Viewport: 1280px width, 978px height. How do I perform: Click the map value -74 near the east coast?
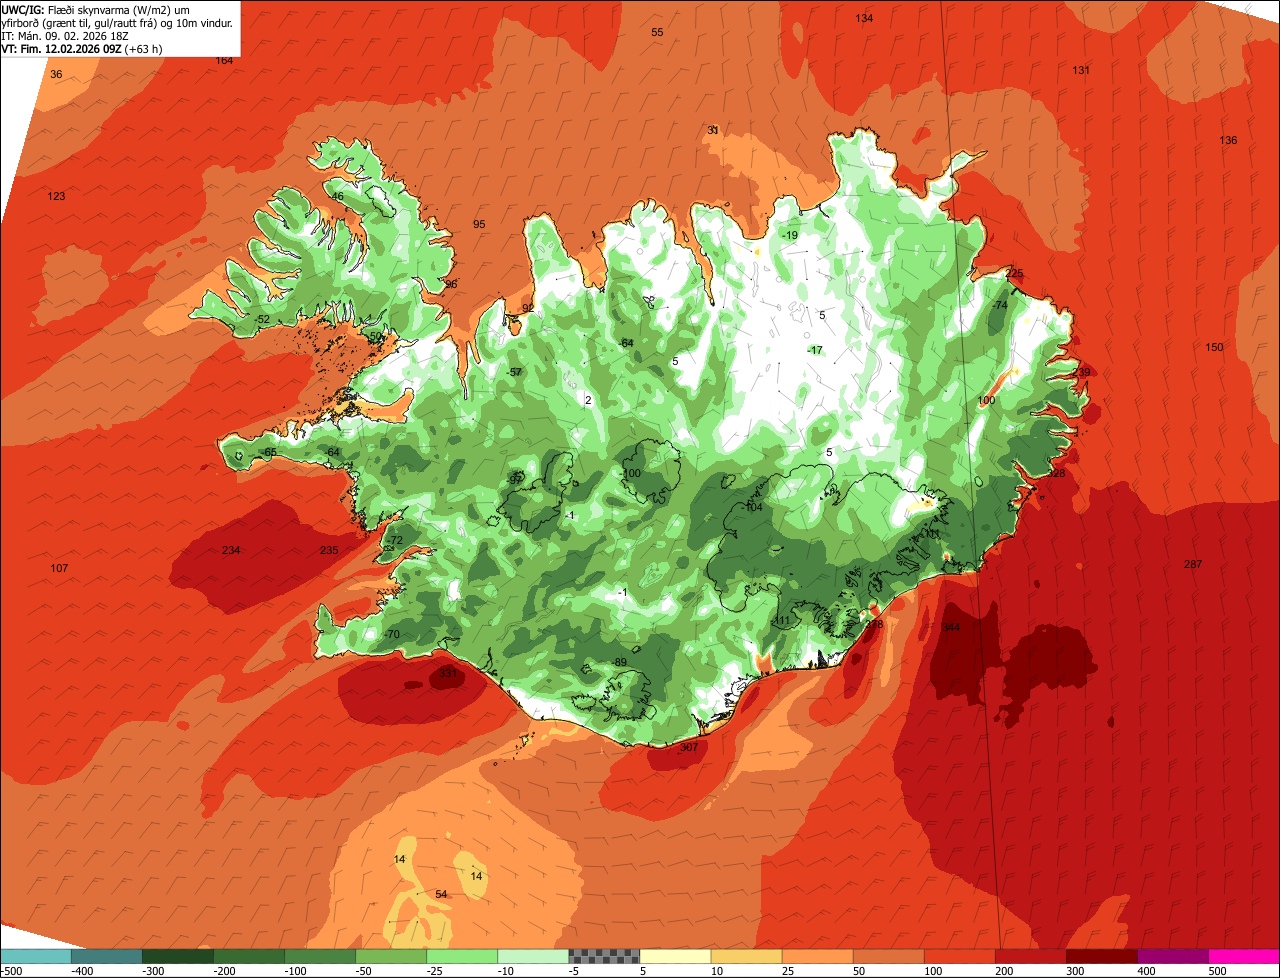(x=999, y=306)
